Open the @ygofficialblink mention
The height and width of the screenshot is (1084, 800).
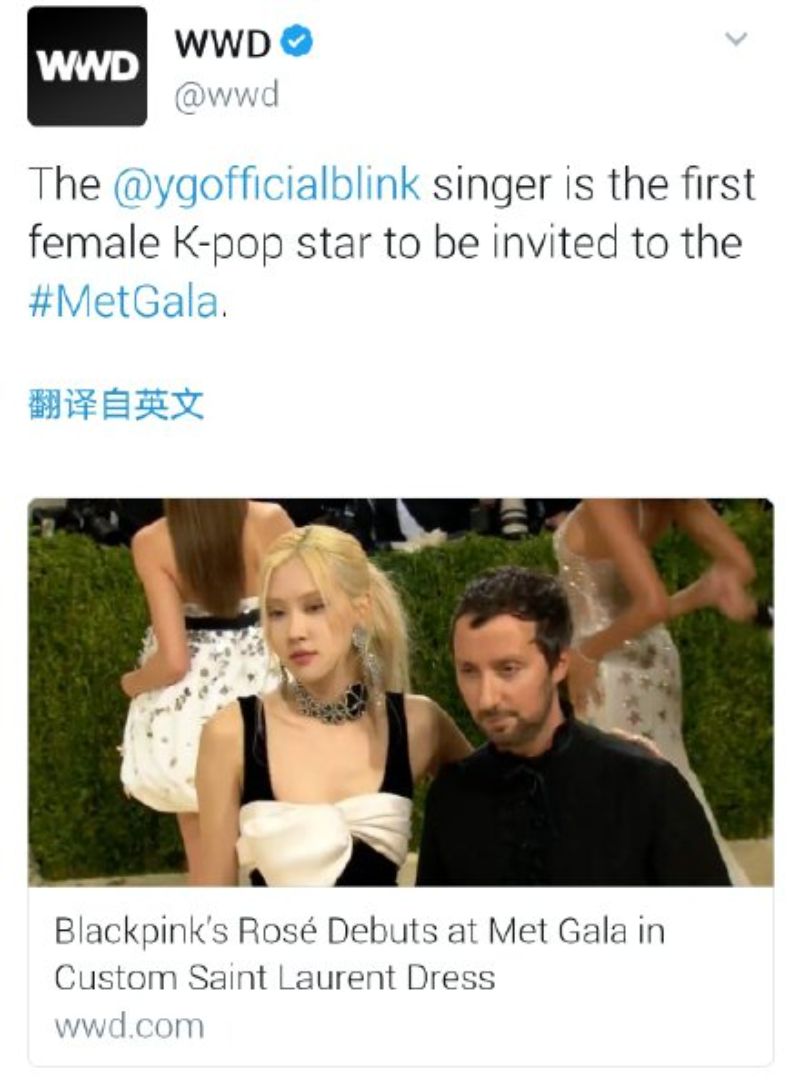(266, 185)
